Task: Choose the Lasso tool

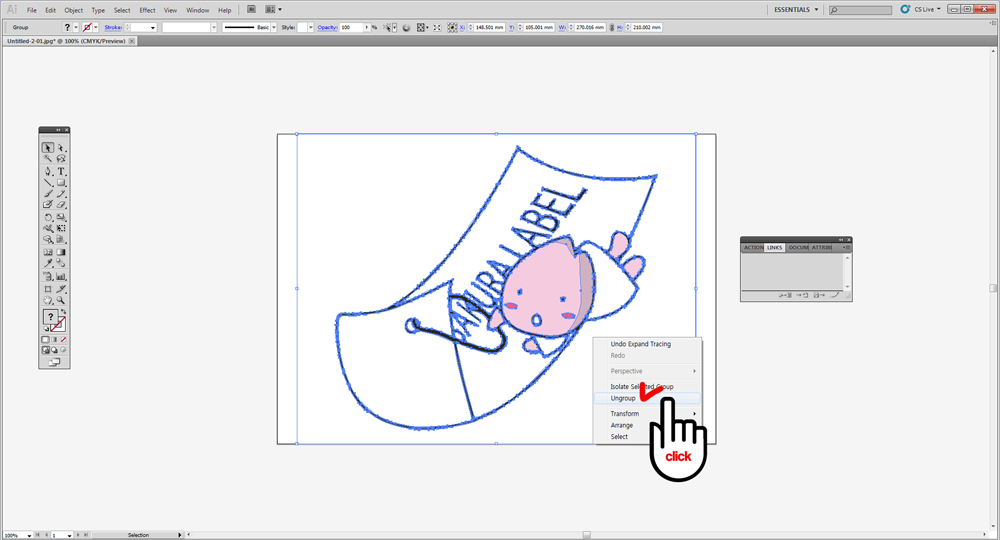Action: 61,159
